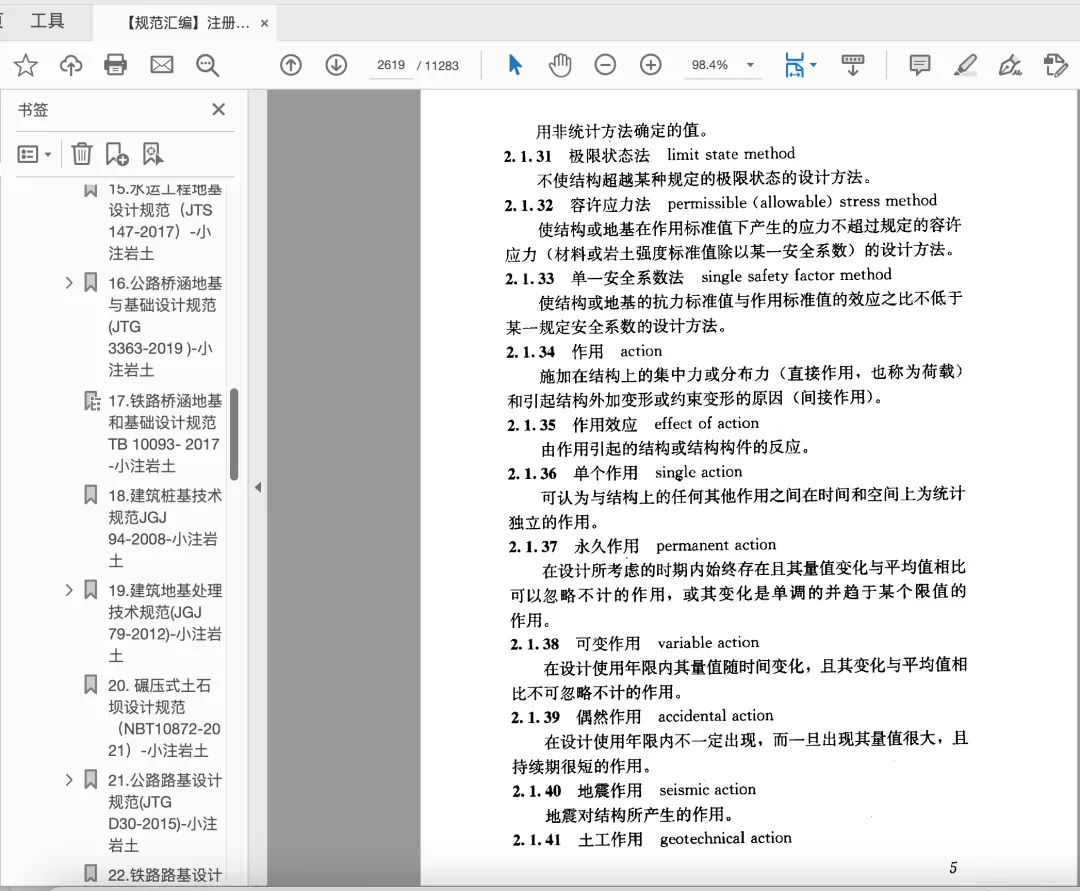Click term 2.1.39 偶然作用 accidental action
The height and width of the screenshot is (891, 1080).
click(x=642, y=717)
